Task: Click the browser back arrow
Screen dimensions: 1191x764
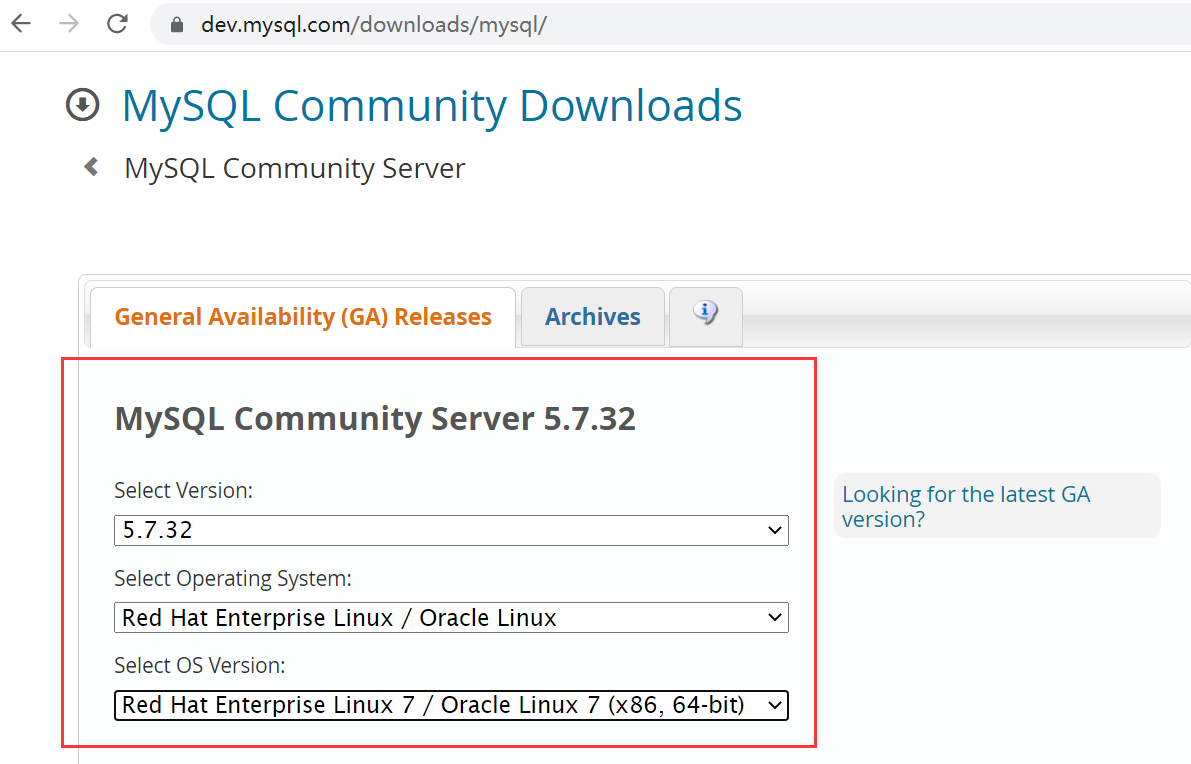Action: click(x=21, y=23)
